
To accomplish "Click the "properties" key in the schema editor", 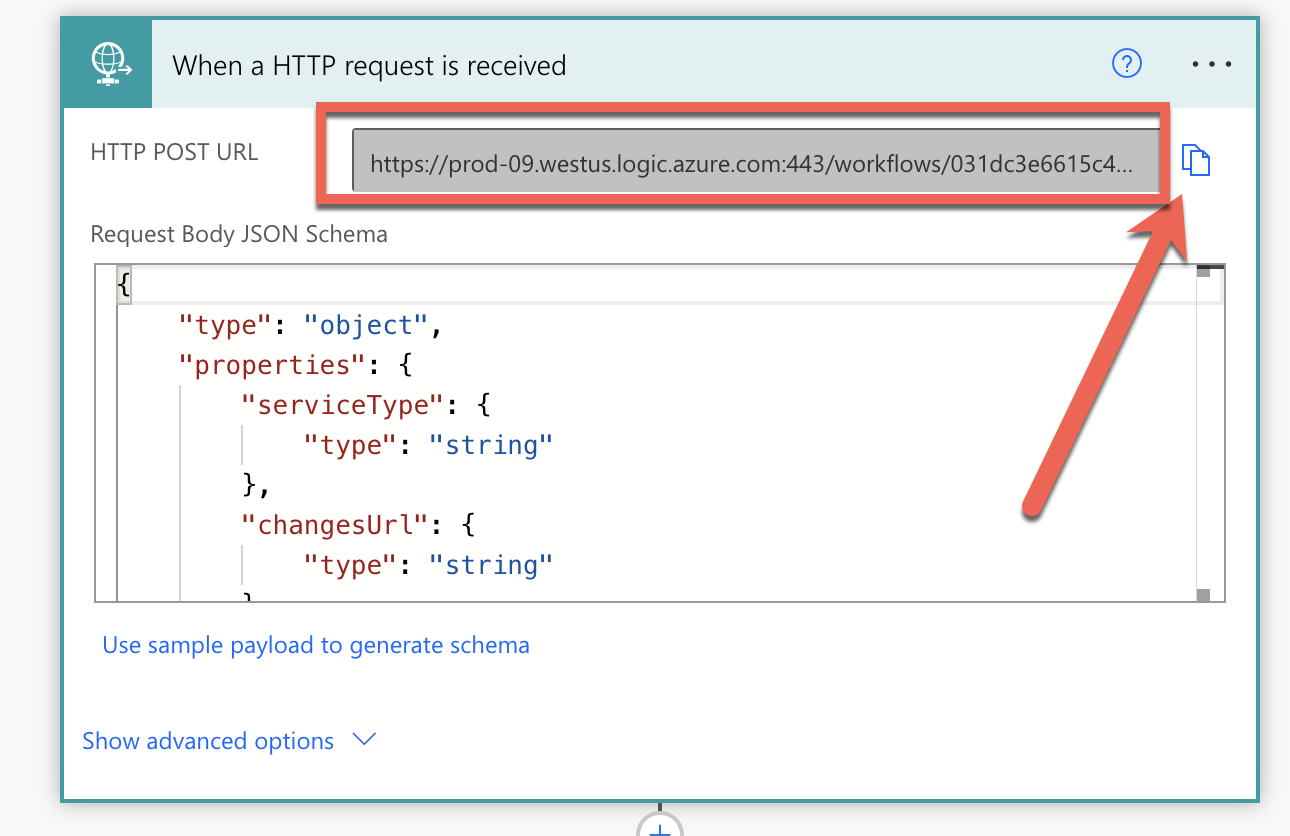I will tap(265, 365).
